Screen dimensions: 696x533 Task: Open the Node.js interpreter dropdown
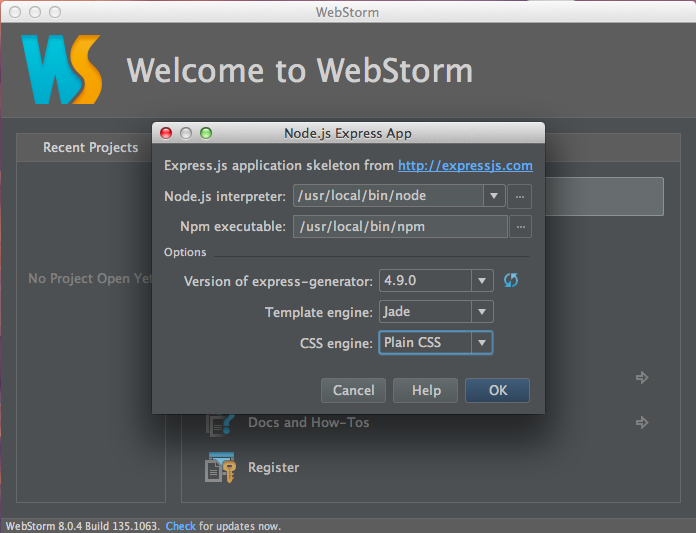coord(494,196)
